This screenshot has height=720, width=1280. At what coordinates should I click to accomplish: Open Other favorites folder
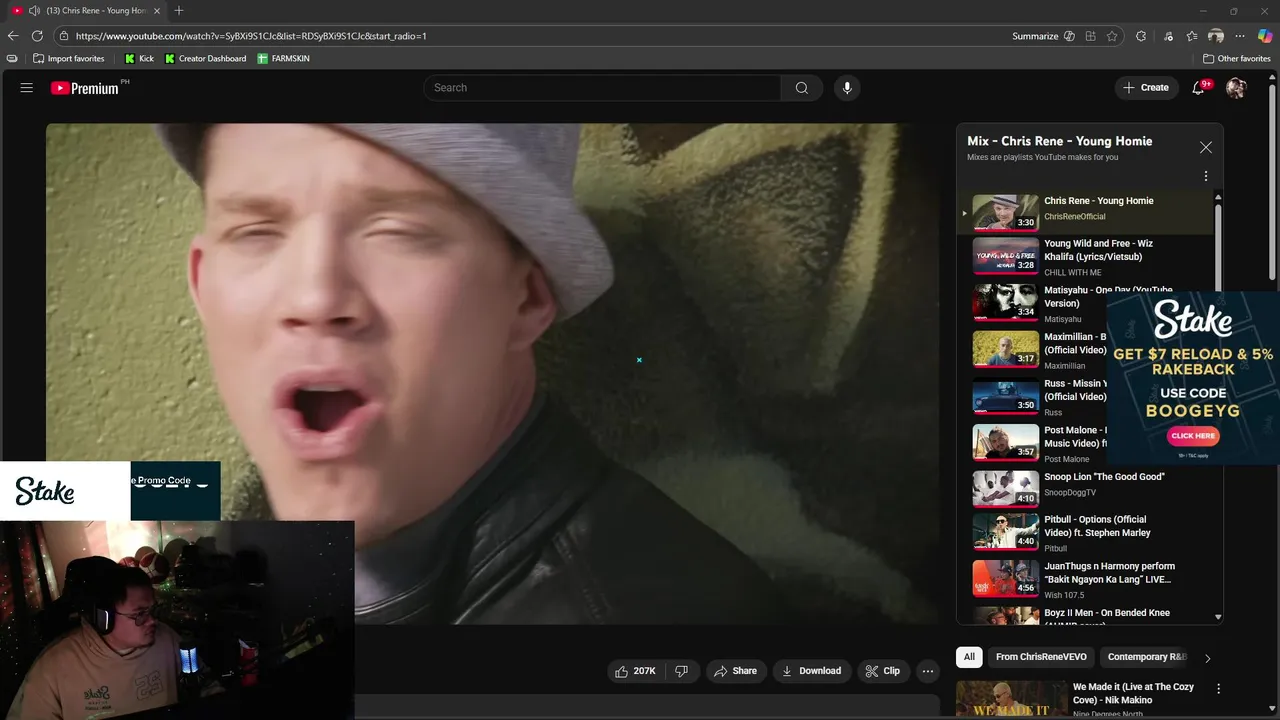(1236, 59)
